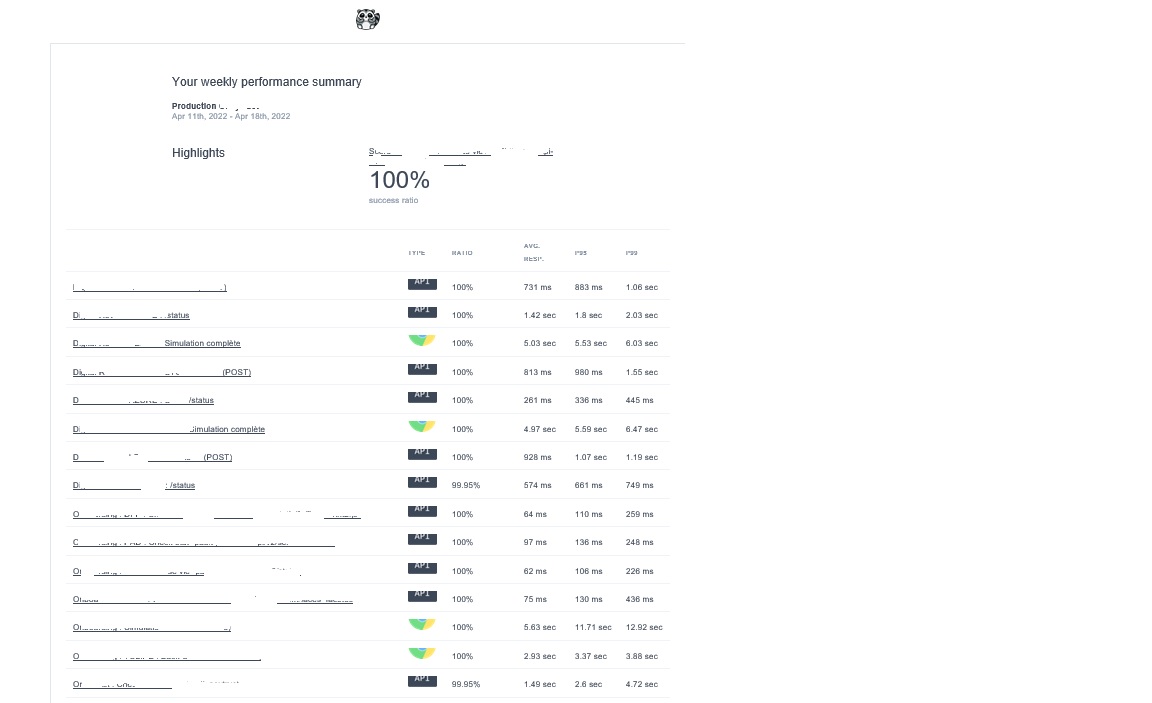Open the first (POST) check details link
This screenshot has width=1152, height=703.
point(161,372)
